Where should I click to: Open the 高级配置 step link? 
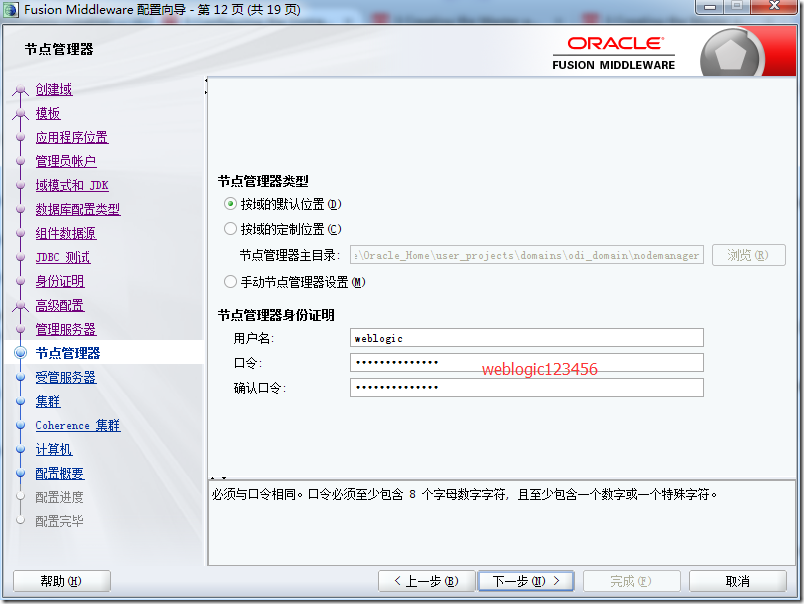coord(60,306)
